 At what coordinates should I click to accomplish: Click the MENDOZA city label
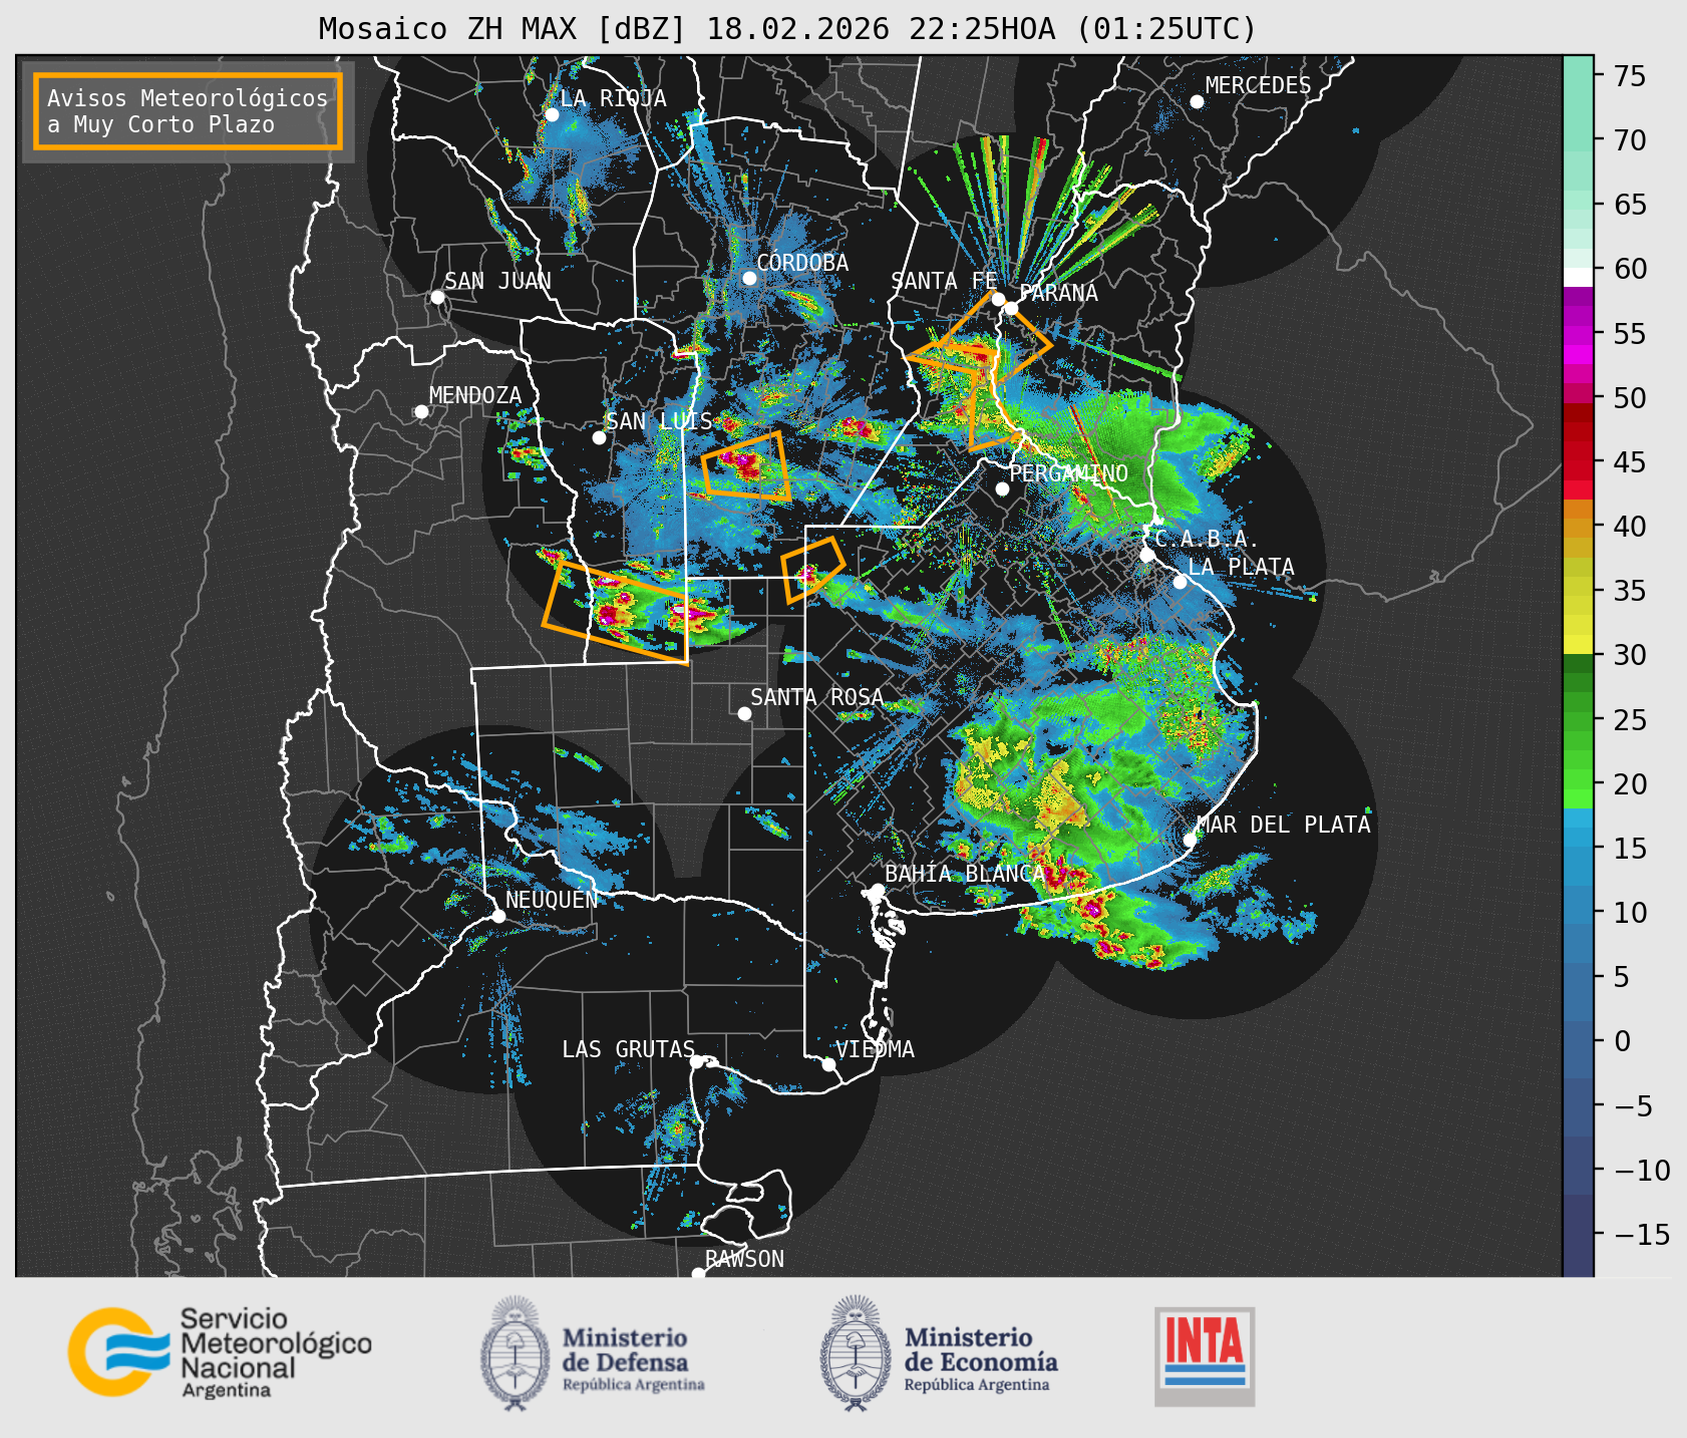(475, 396)
